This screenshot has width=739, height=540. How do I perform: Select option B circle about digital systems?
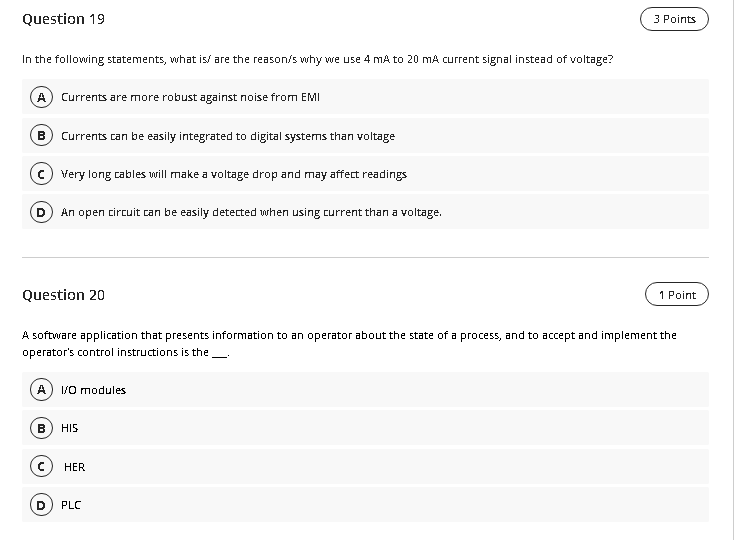tap(41, 136)
